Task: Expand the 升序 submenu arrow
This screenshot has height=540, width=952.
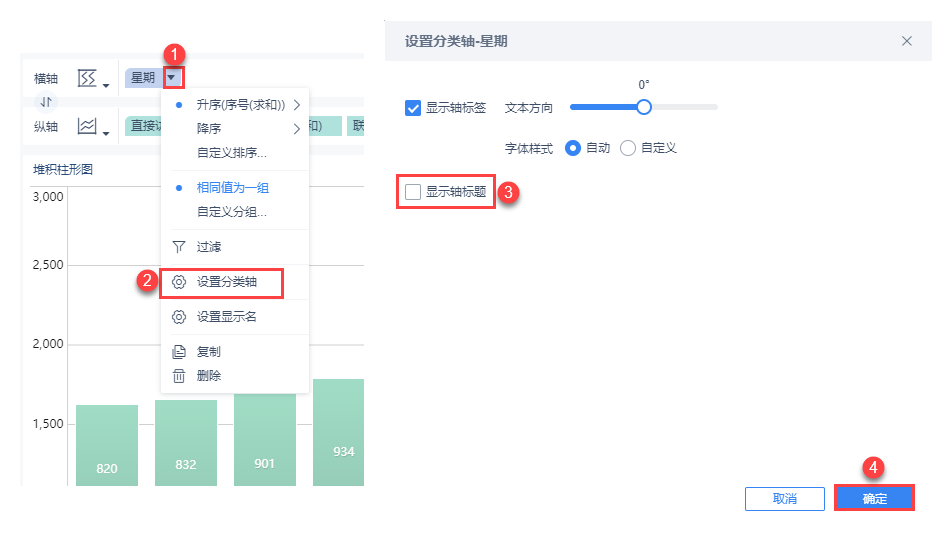Action: [x=297, y=104]
